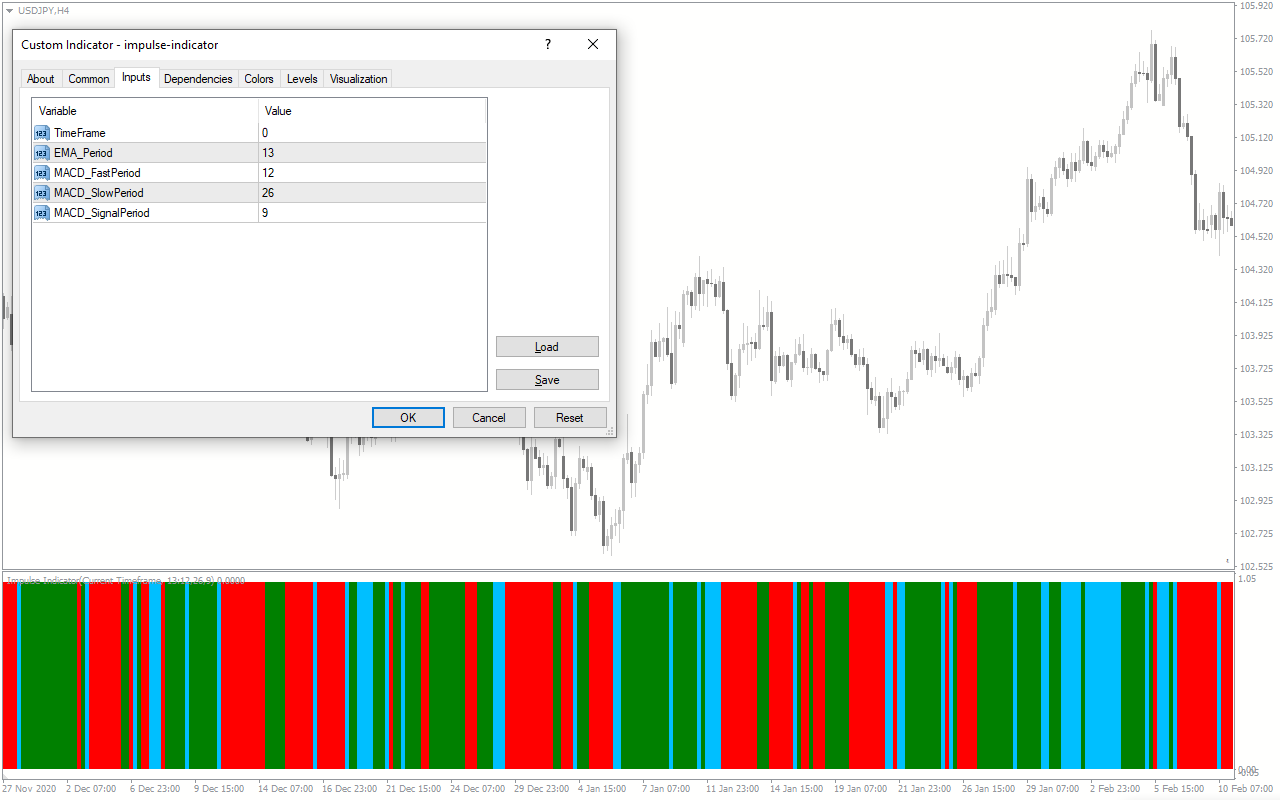Select the MACD_SignalPeriod variable icon
Screen dimensions: 1280x800
[41, 213]
